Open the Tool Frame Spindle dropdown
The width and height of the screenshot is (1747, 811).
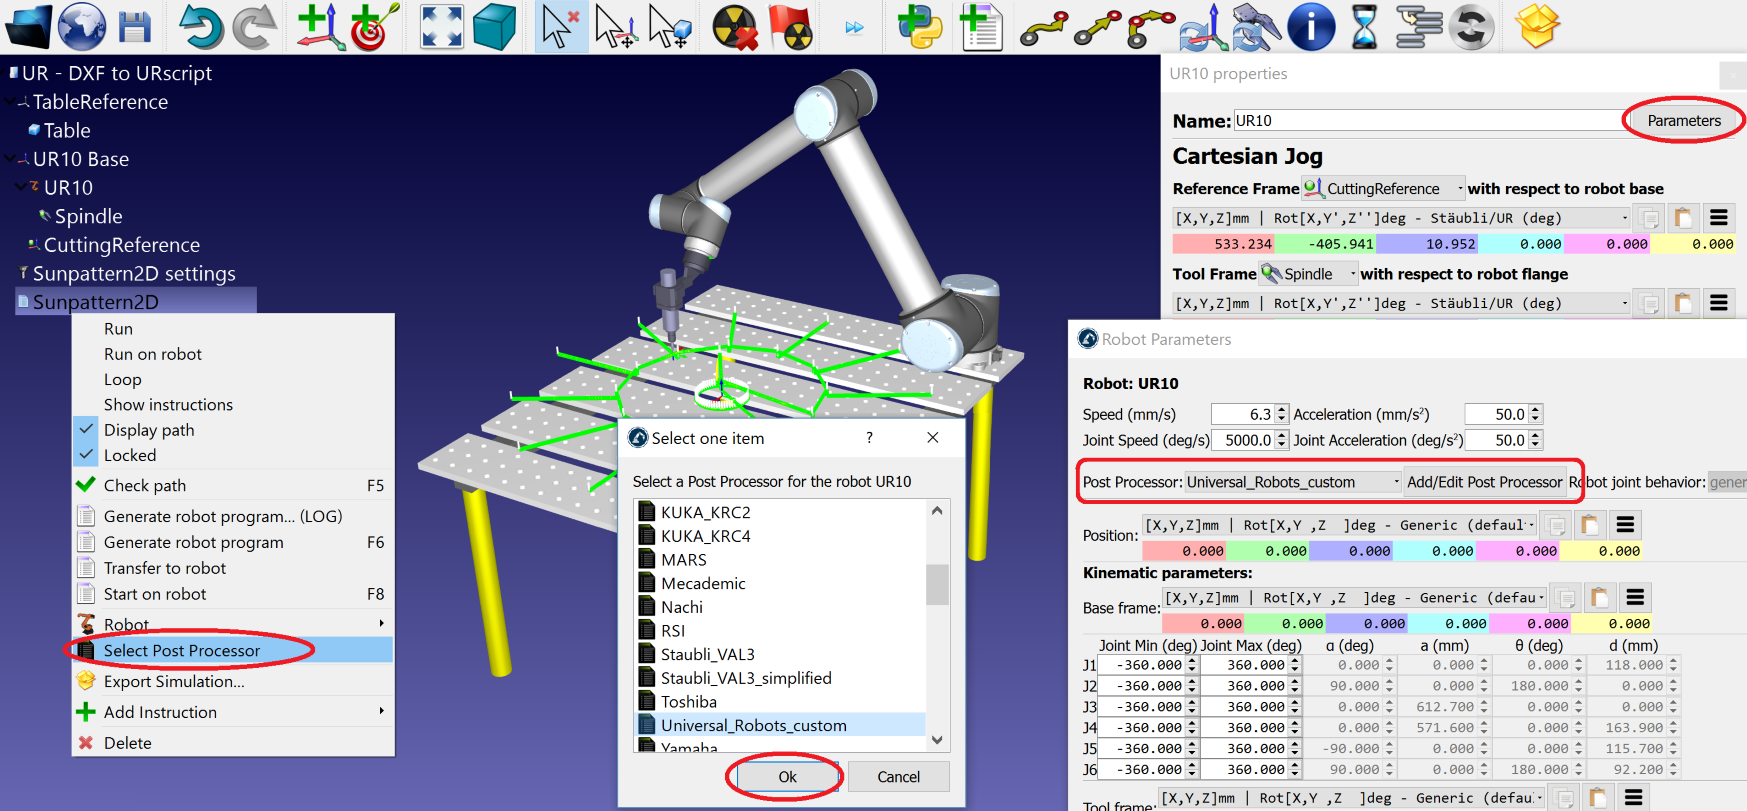1309,274
